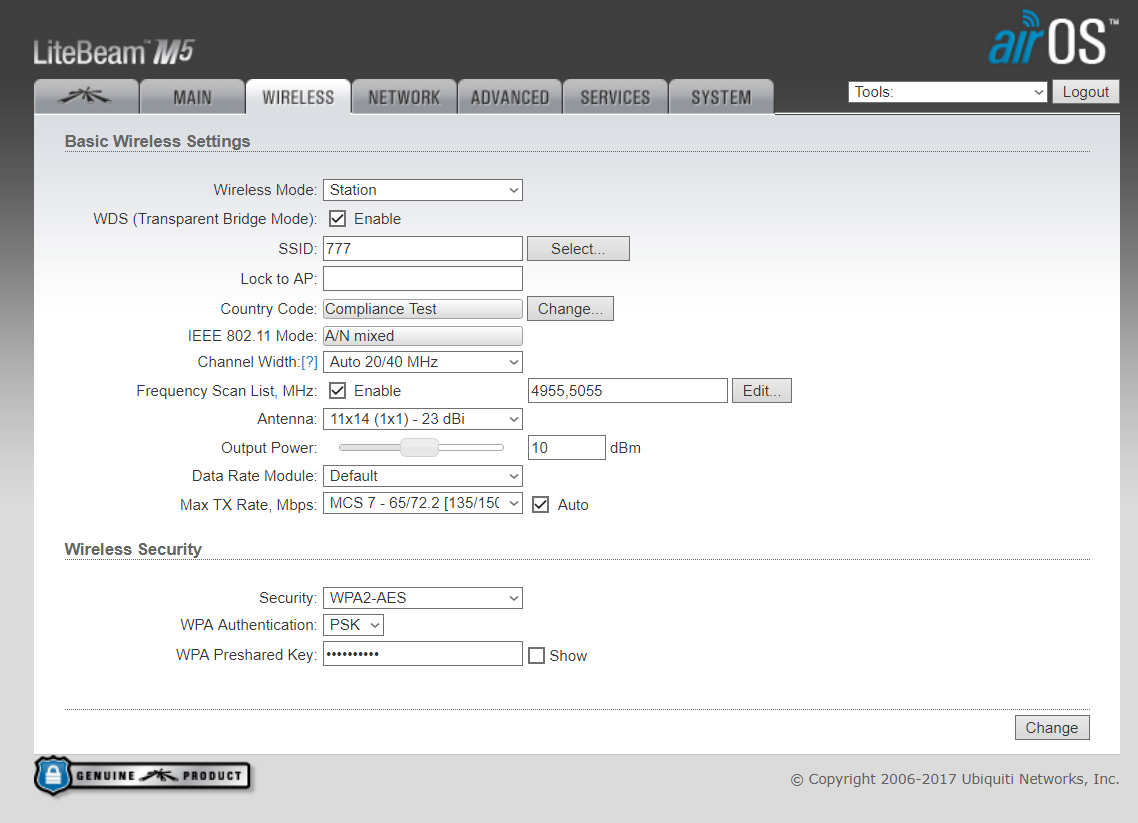1138x823 pixels.
Task: Expand the Wireless Mode dropdown
Action: point(423,190)
